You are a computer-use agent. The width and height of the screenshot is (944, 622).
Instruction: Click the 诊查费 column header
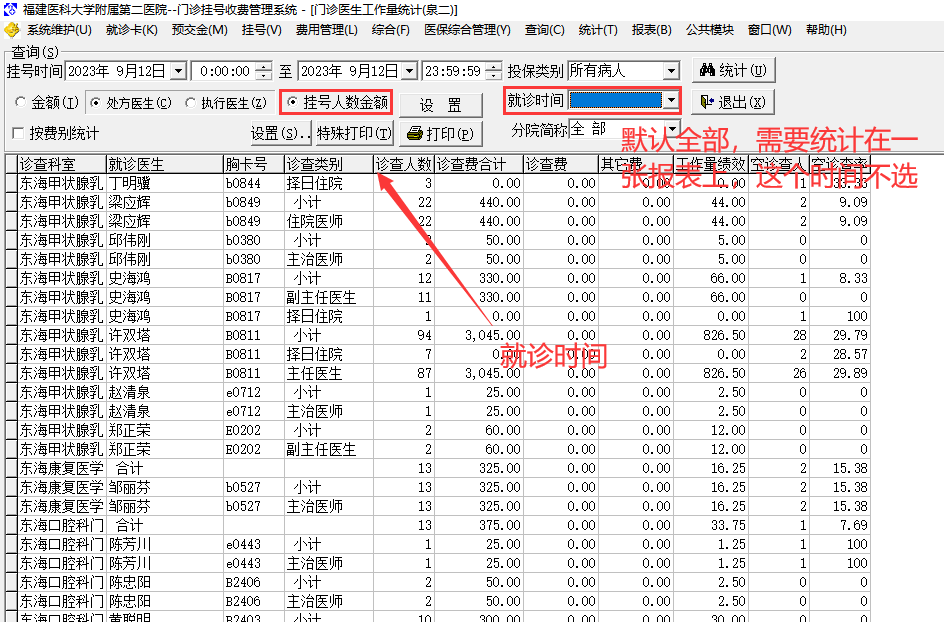560,164
